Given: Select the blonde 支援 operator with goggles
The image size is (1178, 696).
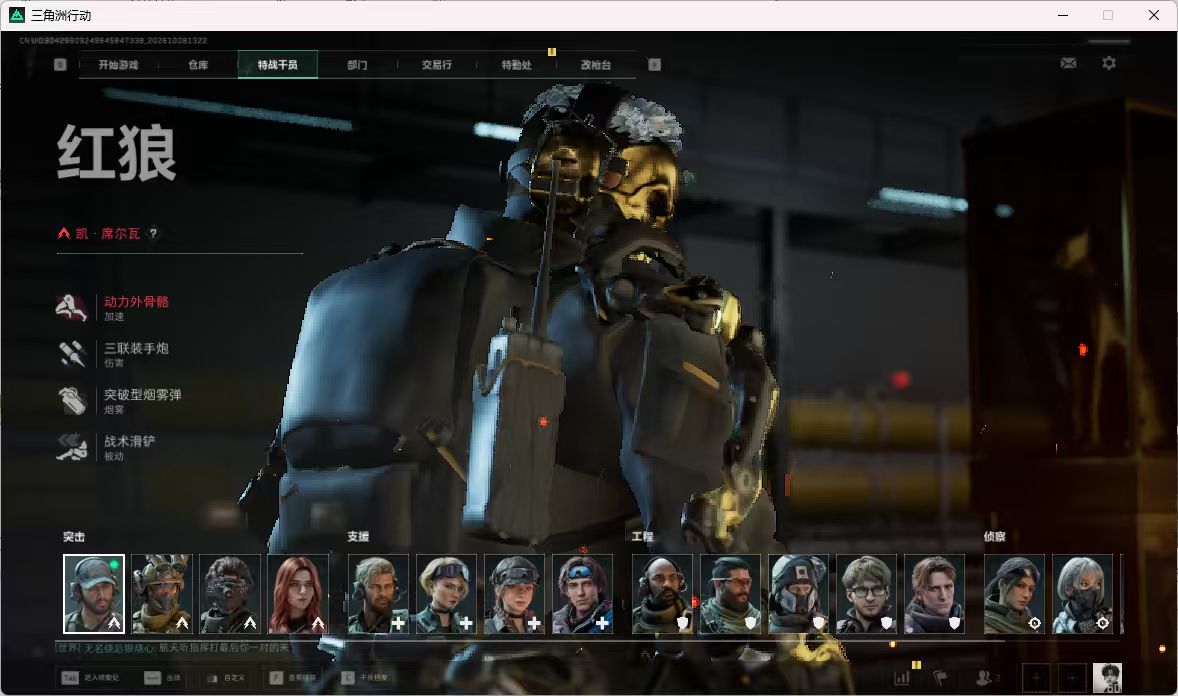Looking at the screenshot, I should point(446,594).
